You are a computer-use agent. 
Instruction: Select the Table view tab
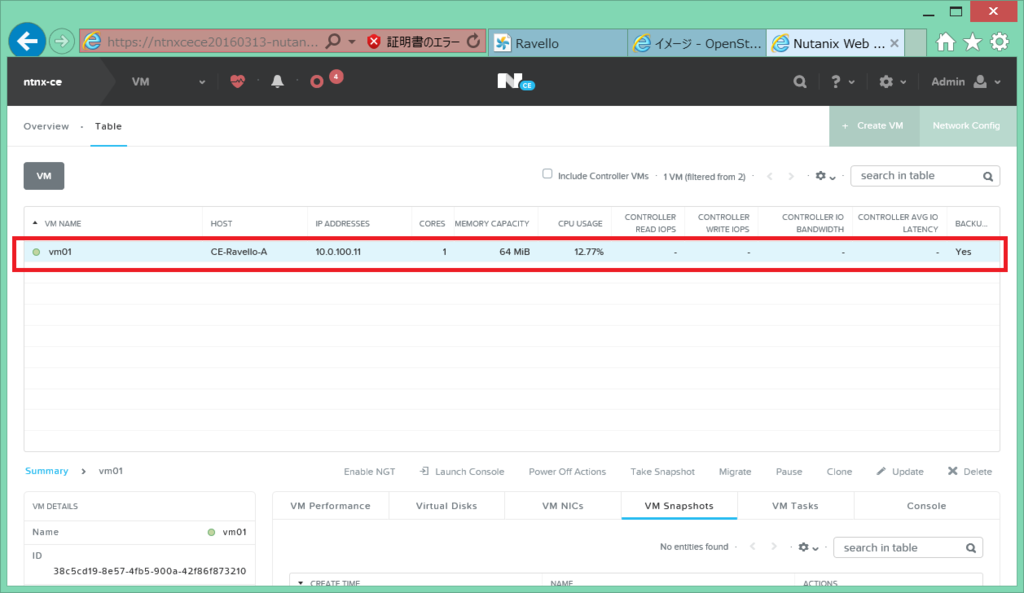[x=108, y=126]
